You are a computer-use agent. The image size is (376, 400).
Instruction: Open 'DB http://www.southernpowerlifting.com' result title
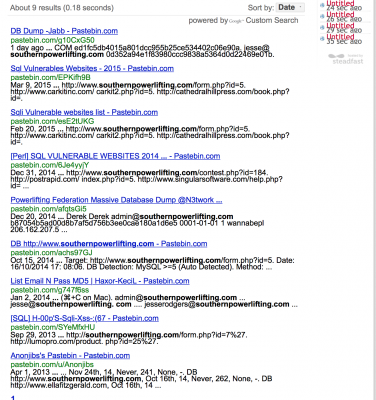pyautogui.click(x=109, y=244)
